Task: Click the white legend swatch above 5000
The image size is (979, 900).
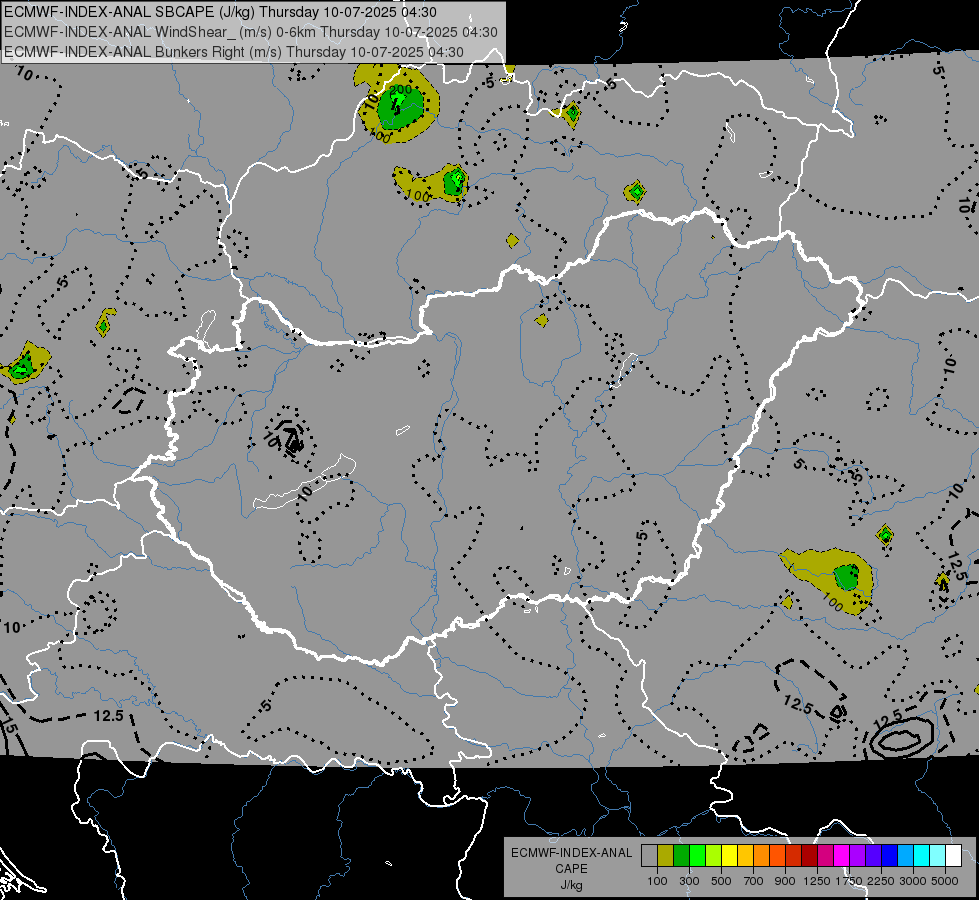Action: 953,856
